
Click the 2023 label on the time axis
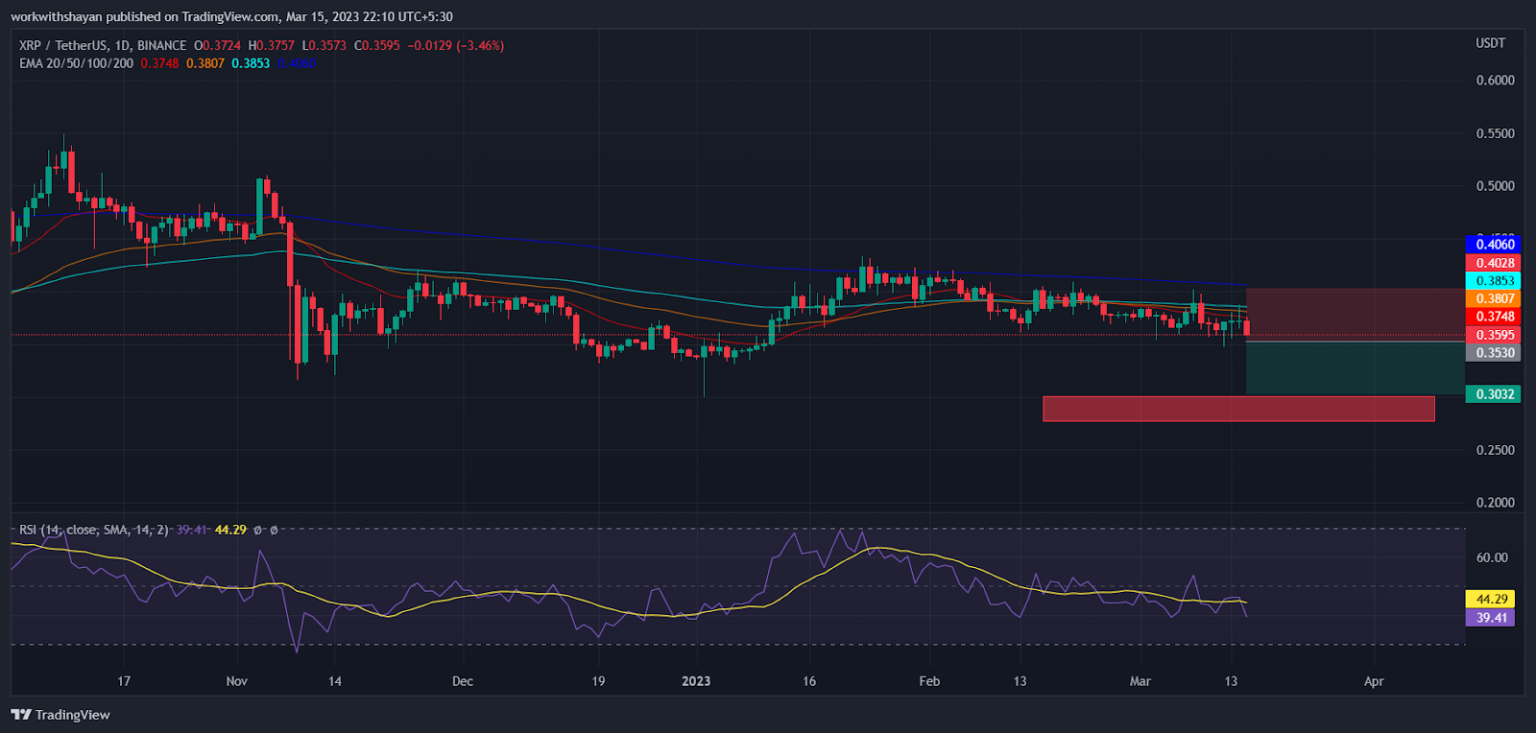[x=696, y=680]
